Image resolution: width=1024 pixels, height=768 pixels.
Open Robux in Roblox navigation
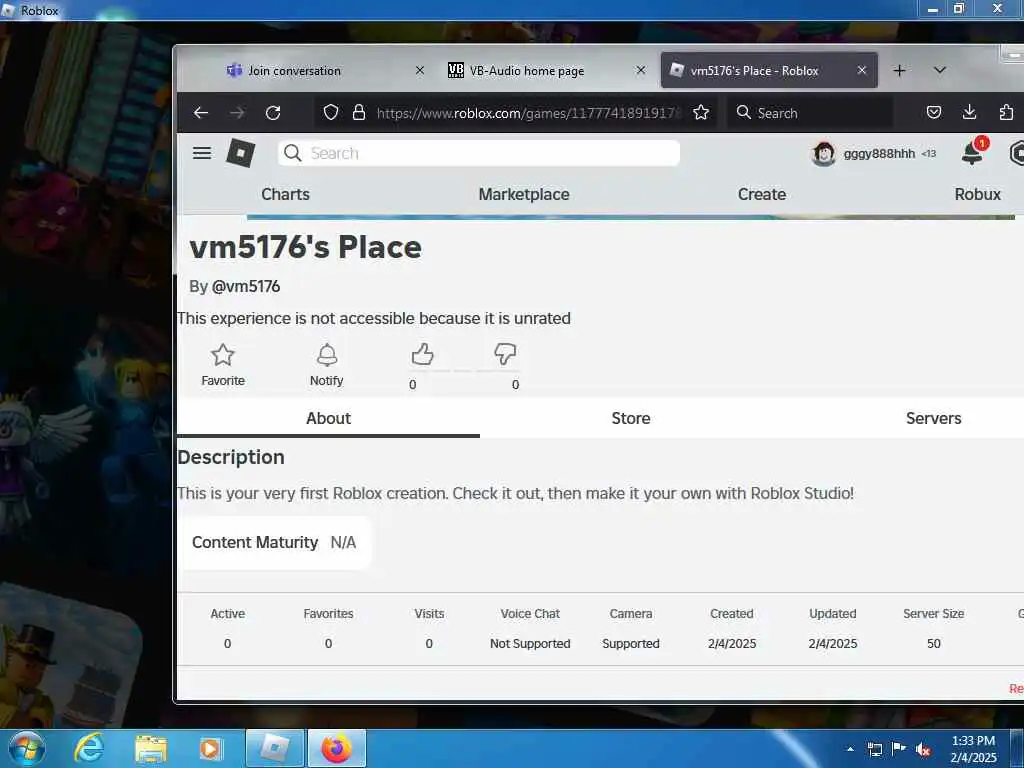[x=978, y=194]
